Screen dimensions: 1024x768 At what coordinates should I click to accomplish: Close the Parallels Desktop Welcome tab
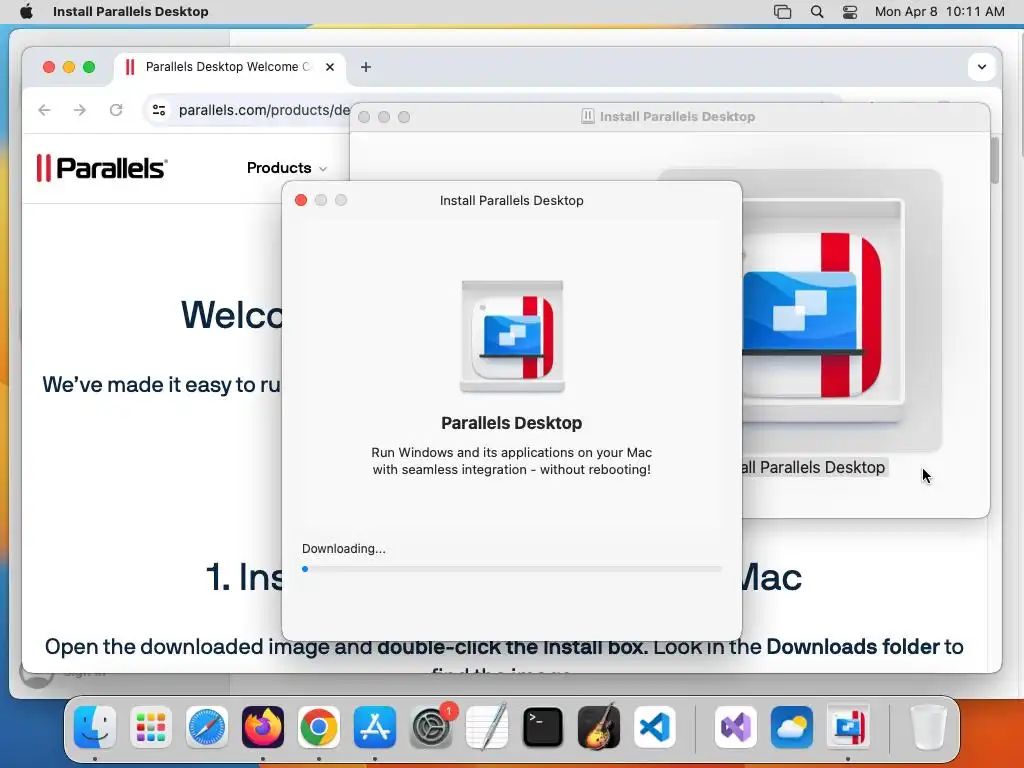click(330, 67)
